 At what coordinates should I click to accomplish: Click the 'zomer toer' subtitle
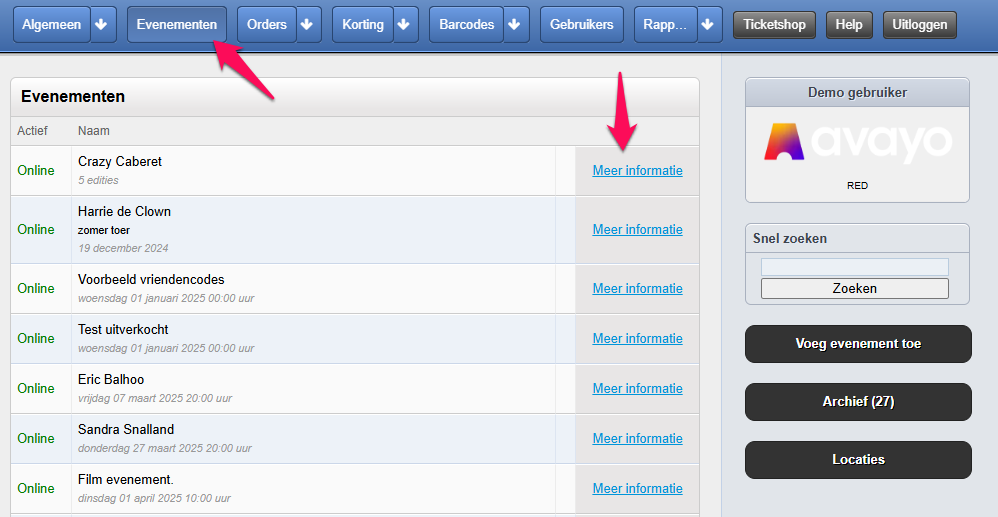104,230
